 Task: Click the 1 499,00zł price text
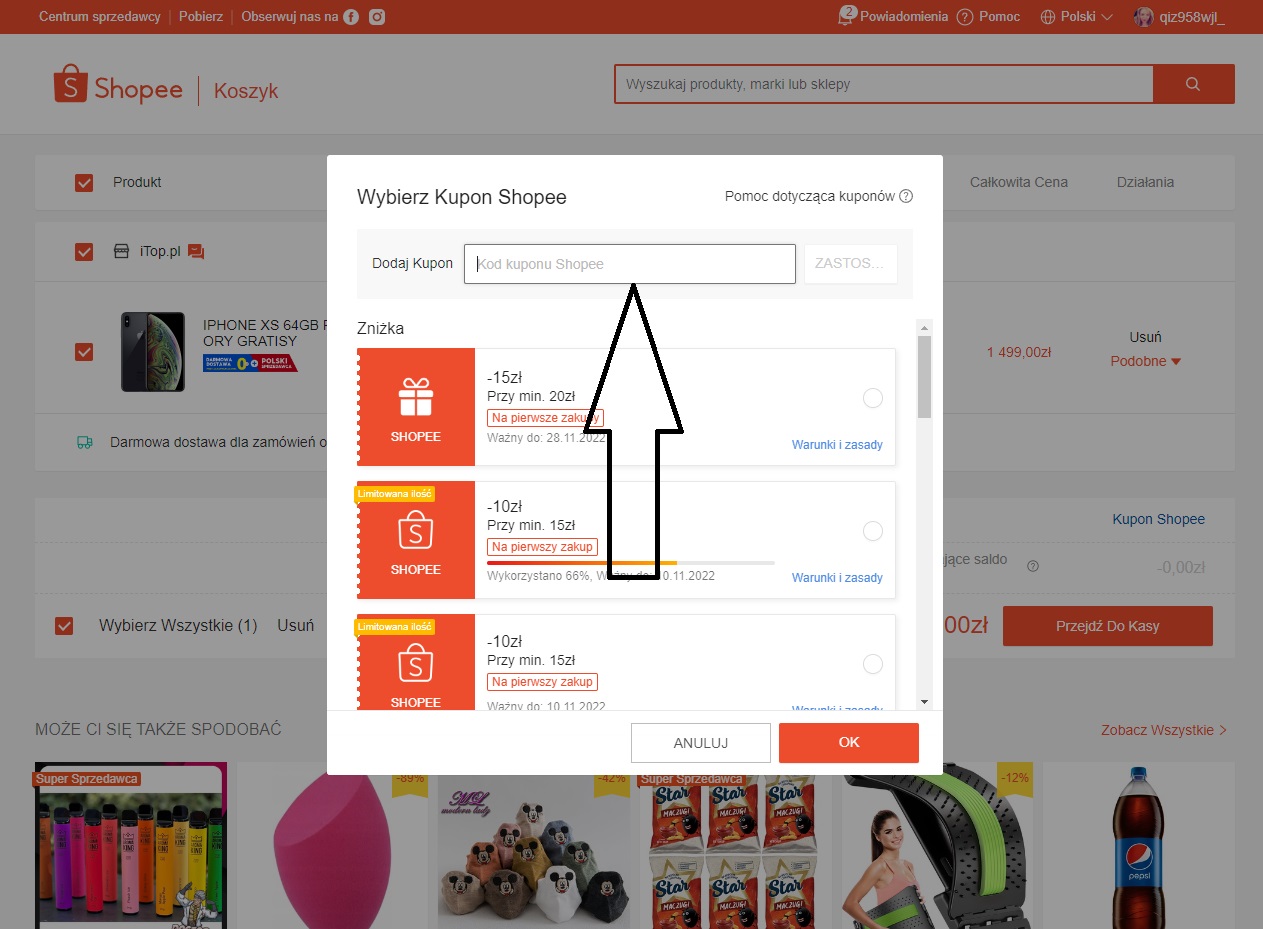[1019, 352]
